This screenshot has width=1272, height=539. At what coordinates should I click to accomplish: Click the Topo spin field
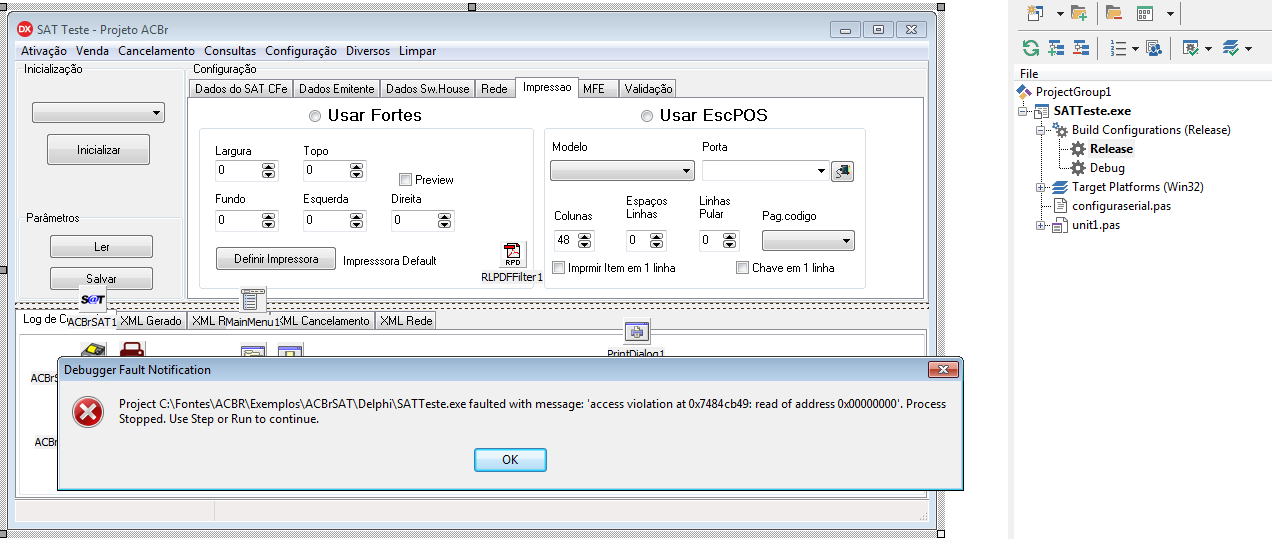click(335, 171)
